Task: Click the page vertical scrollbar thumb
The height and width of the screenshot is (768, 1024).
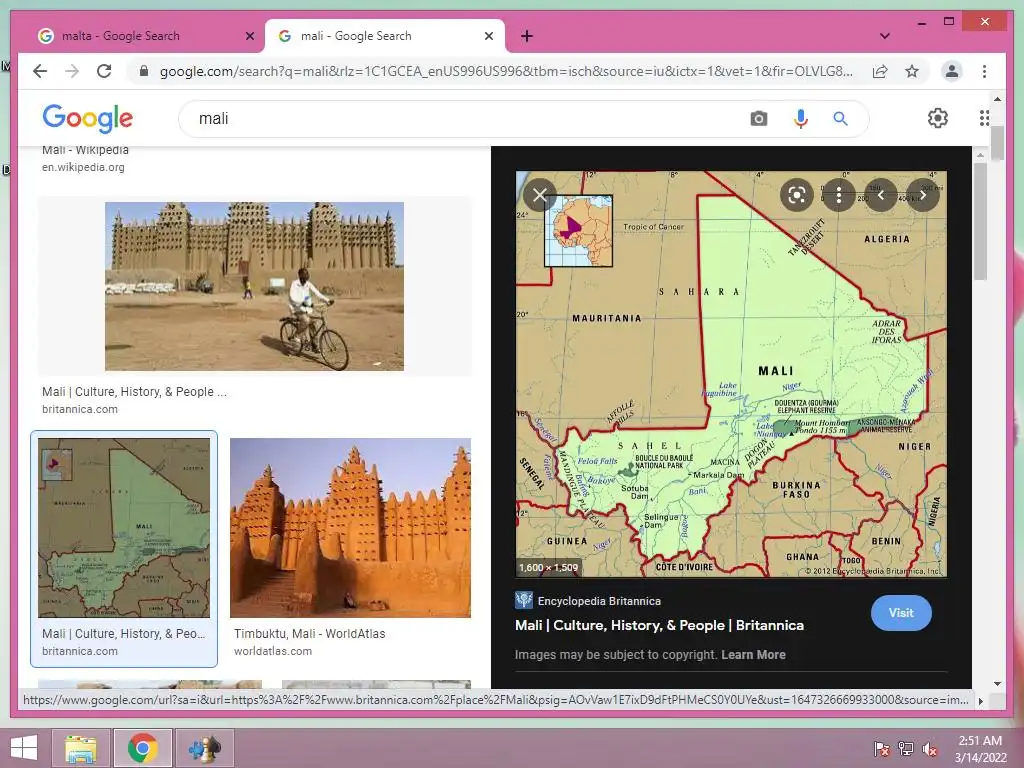Action: tap(997, 143)
